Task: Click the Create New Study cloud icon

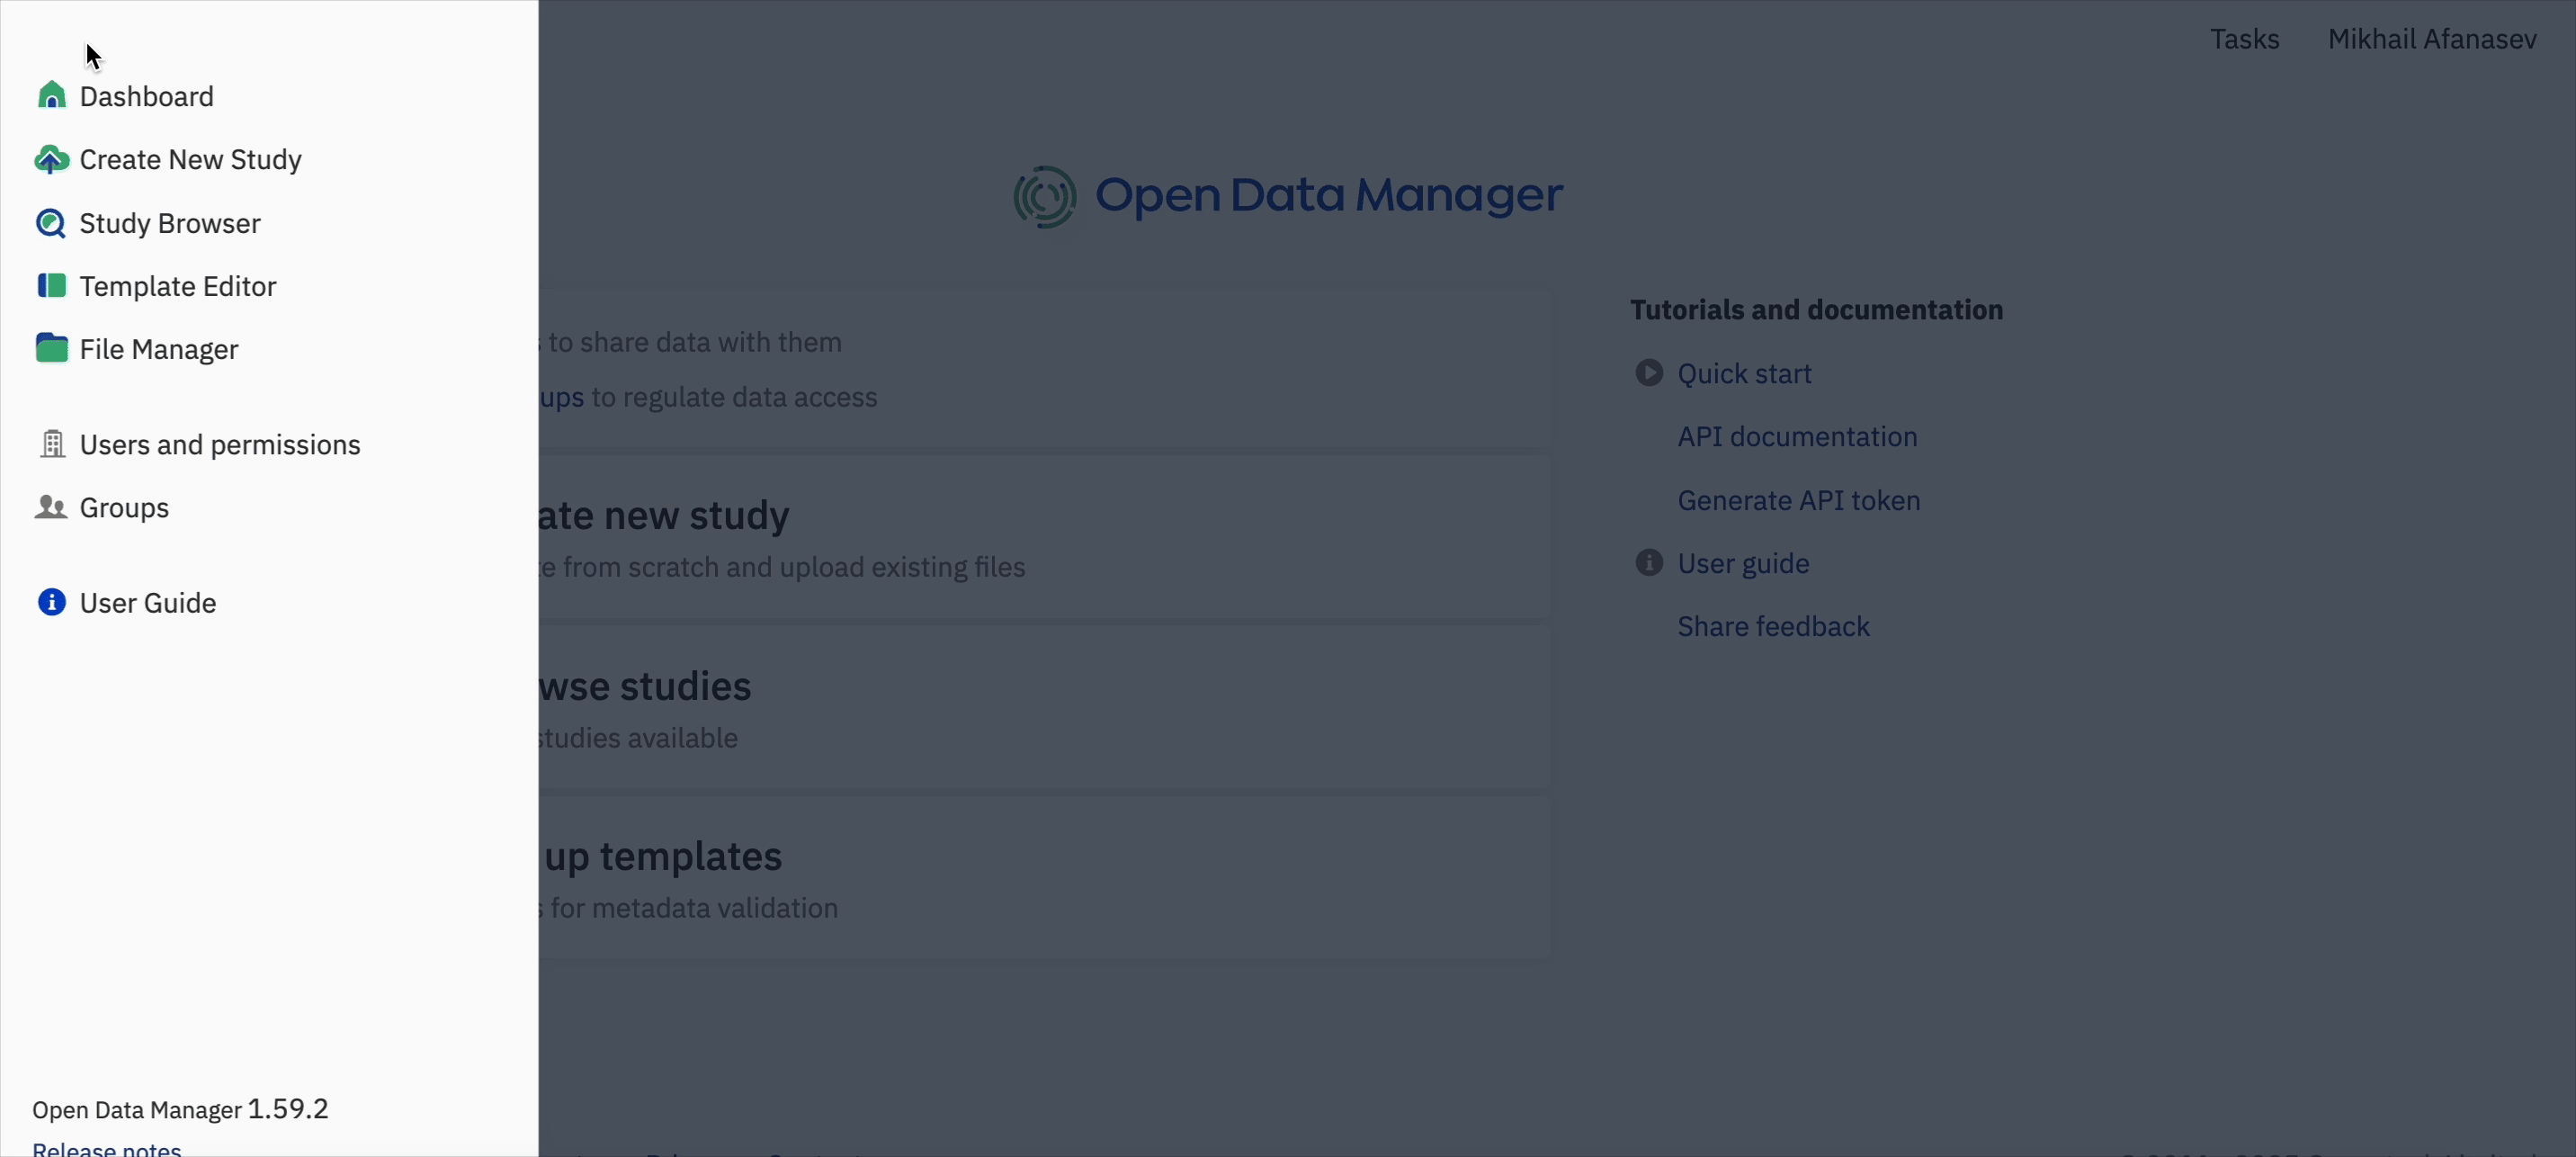Action: click(51, 160)
